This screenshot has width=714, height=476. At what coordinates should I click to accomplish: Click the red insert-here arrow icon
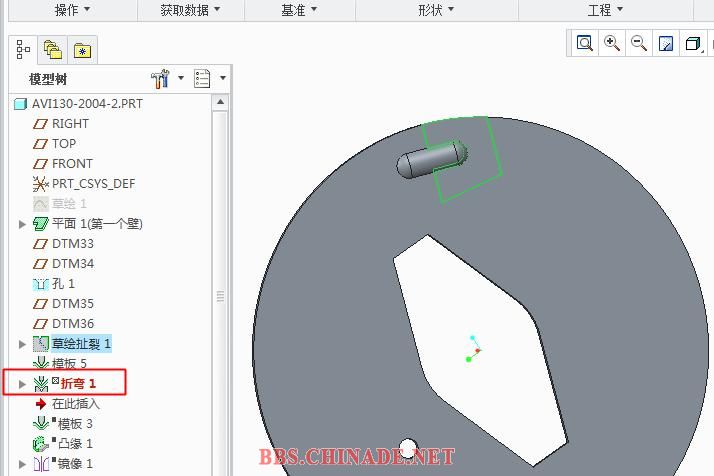coord(41,404)
